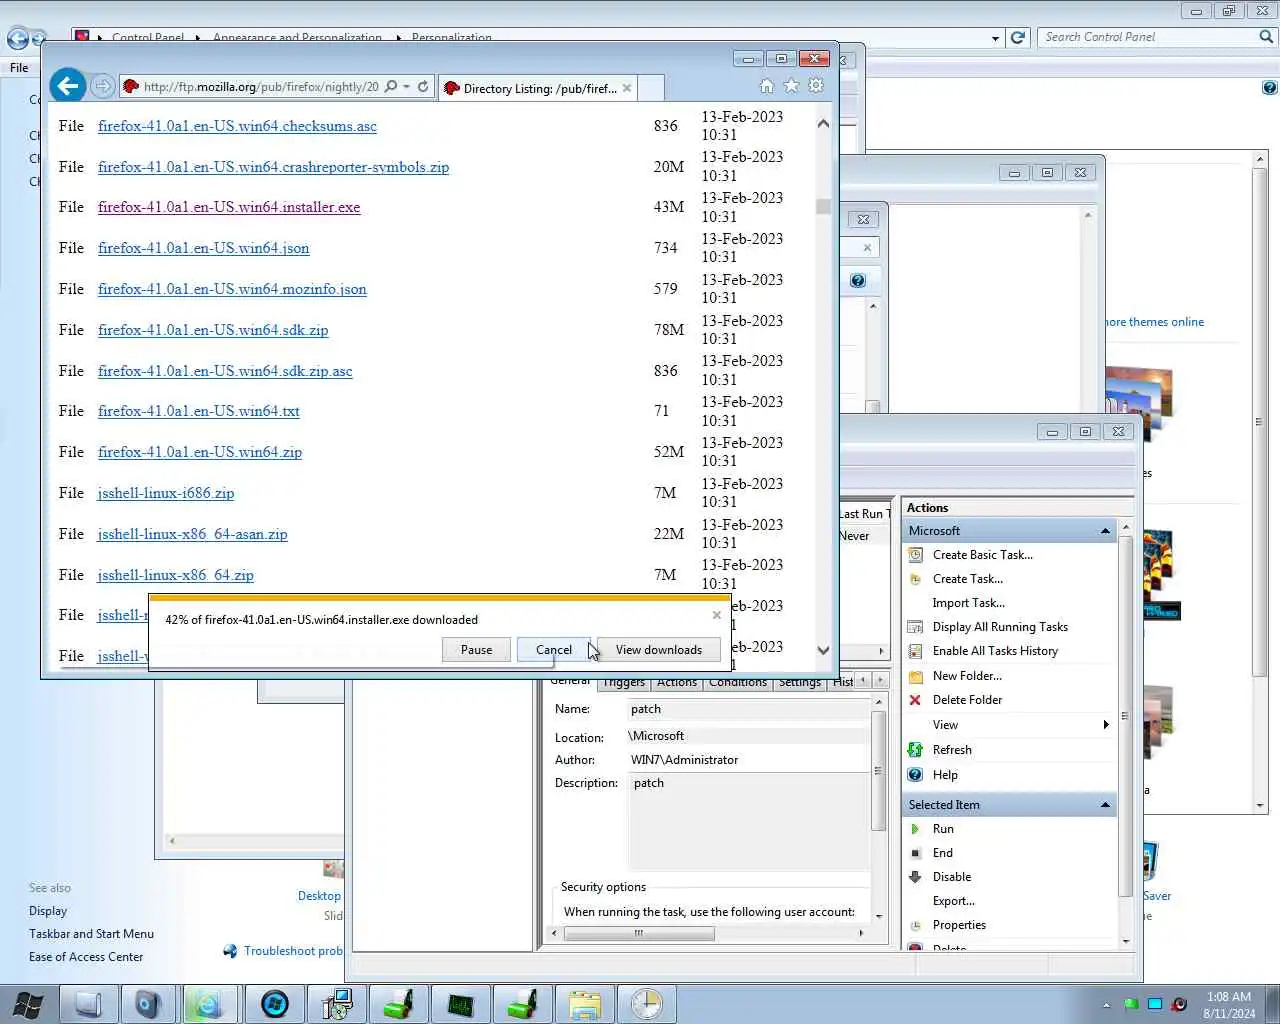1280x1024 pixels.
Task: Open firefox-41.0a1.en-US.win64.installer.exe link
Action: click(229, 207)
